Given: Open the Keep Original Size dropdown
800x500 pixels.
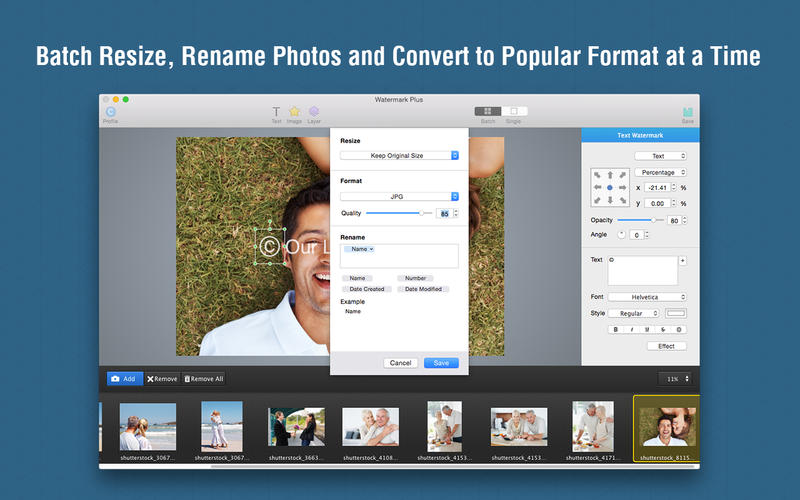Looking at the screenshot, I should click(x=399, y=155).
